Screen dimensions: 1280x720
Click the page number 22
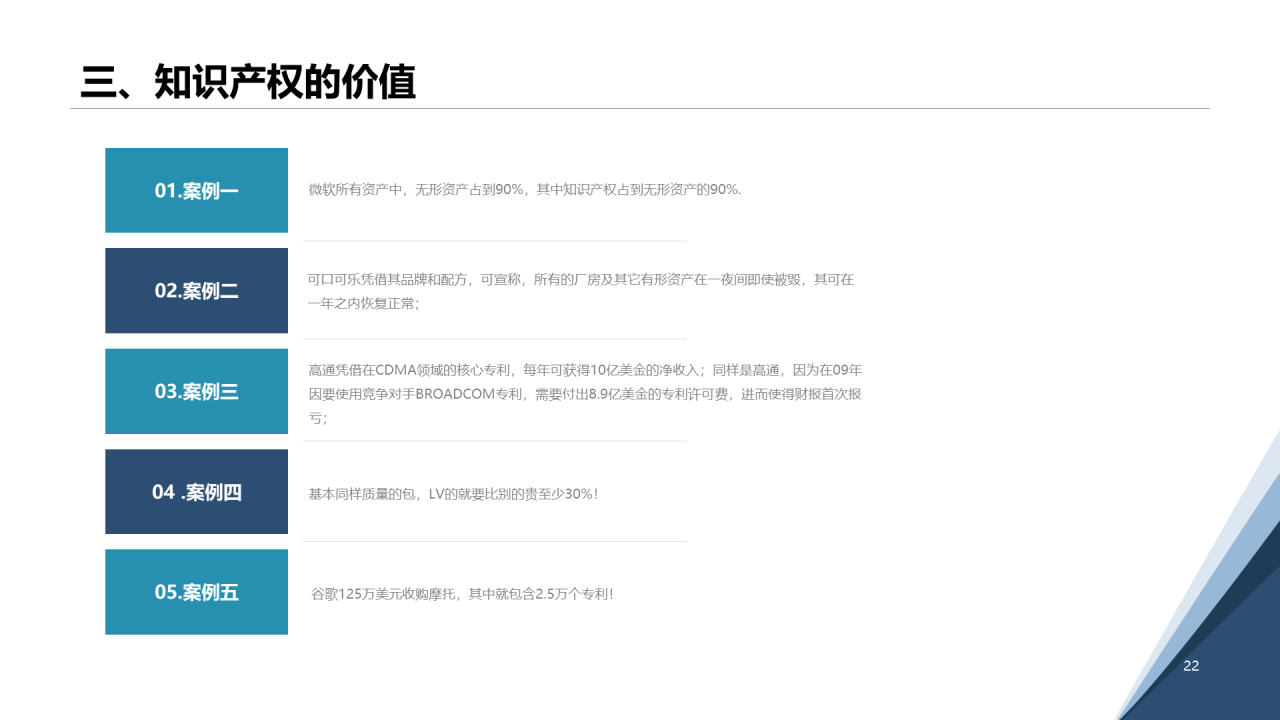click(x=1192, y=665)
